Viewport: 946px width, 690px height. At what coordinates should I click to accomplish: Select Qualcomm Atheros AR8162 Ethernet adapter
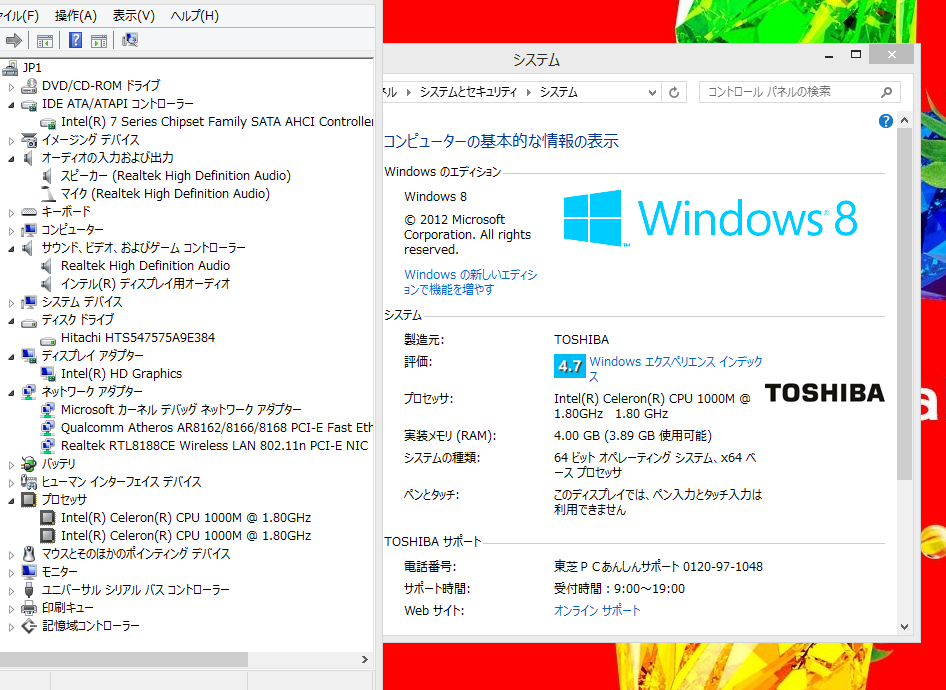217,428
